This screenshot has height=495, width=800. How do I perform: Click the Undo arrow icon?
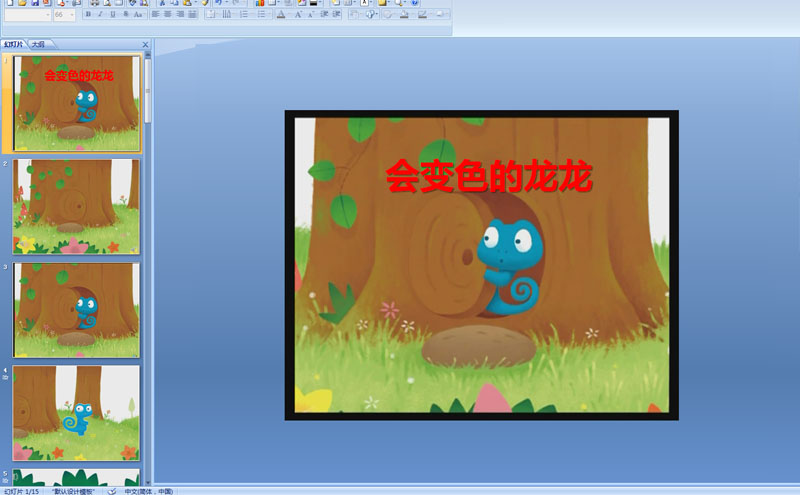(x=218, y=3)
